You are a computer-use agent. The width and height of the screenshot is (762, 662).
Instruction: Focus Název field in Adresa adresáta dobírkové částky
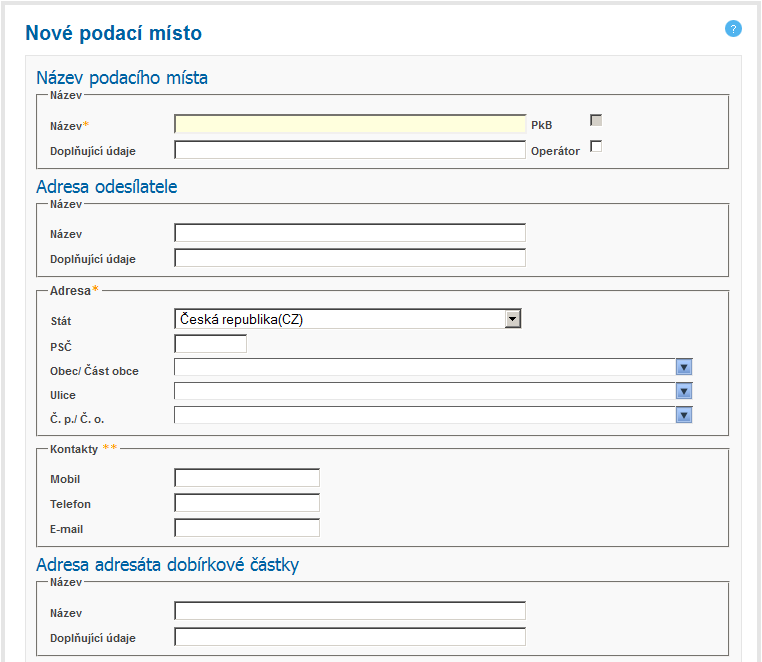(350, 611)
